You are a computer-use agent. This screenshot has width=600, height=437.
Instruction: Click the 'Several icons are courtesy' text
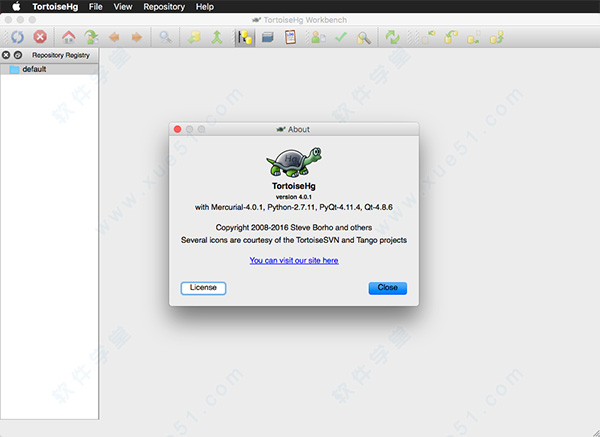pos(294,240)
